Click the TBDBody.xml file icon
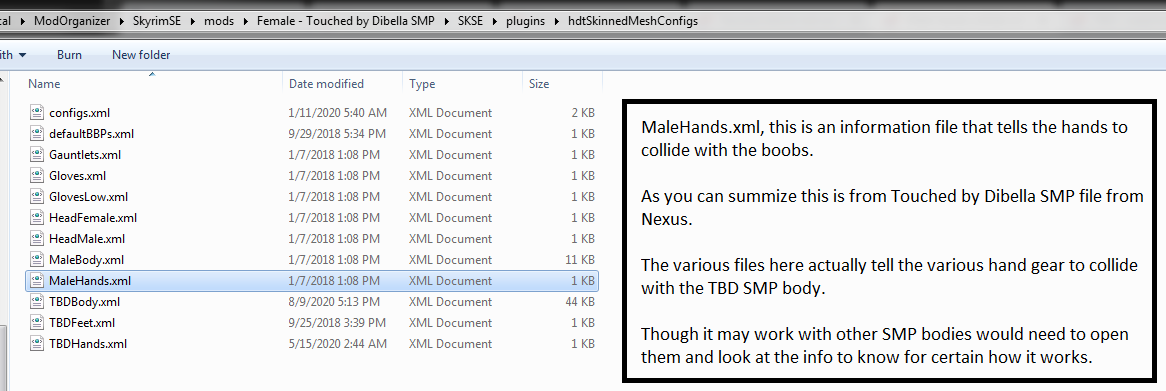 tap(37, 302)
